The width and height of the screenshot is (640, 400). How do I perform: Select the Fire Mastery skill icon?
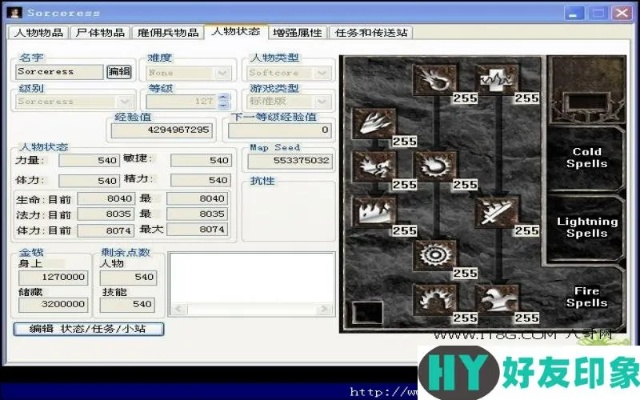pos(435,300)
